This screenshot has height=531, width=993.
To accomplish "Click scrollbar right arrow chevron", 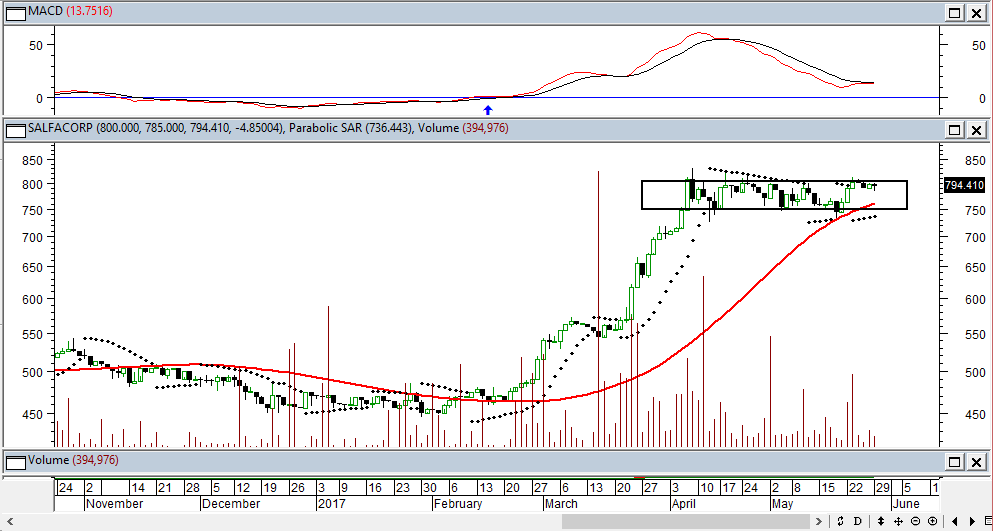I will click(x=817, y=521).
